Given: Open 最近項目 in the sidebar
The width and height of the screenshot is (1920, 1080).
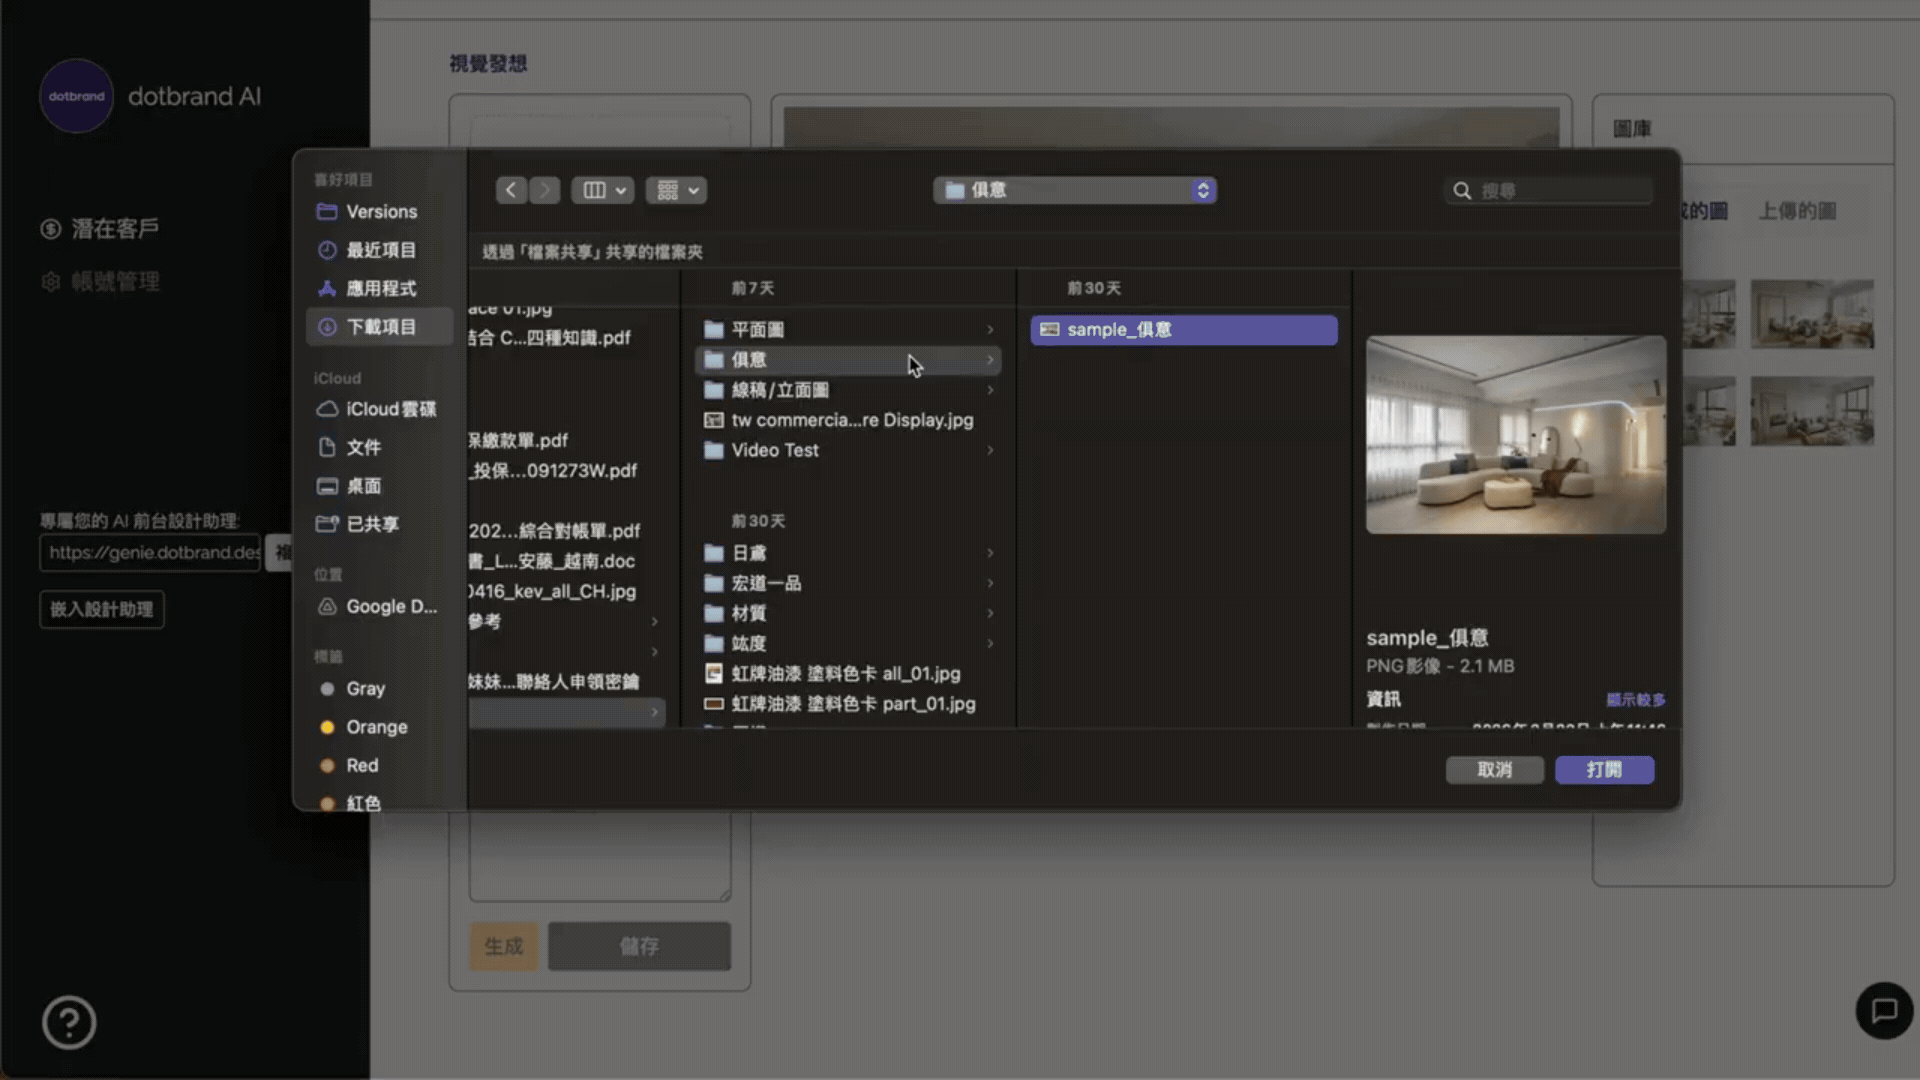Looking at the screenshot, I should point(383,250).
